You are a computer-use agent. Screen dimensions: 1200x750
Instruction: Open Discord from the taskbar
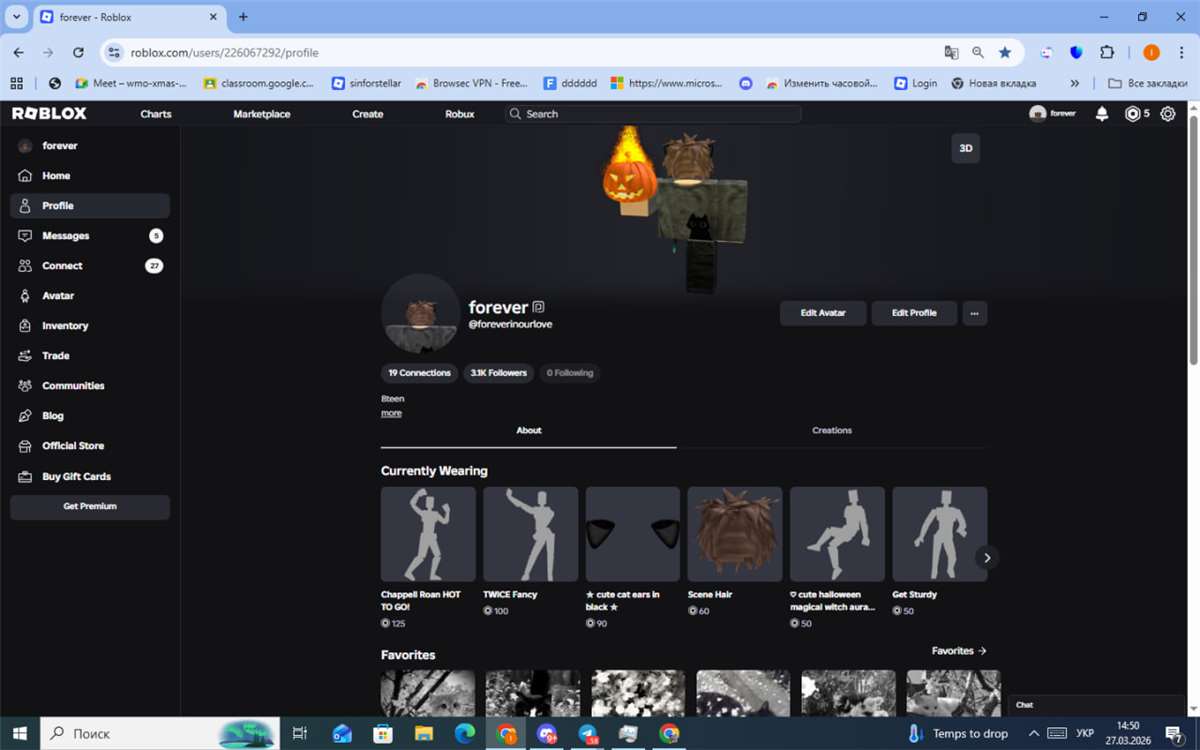click(546, 733)
